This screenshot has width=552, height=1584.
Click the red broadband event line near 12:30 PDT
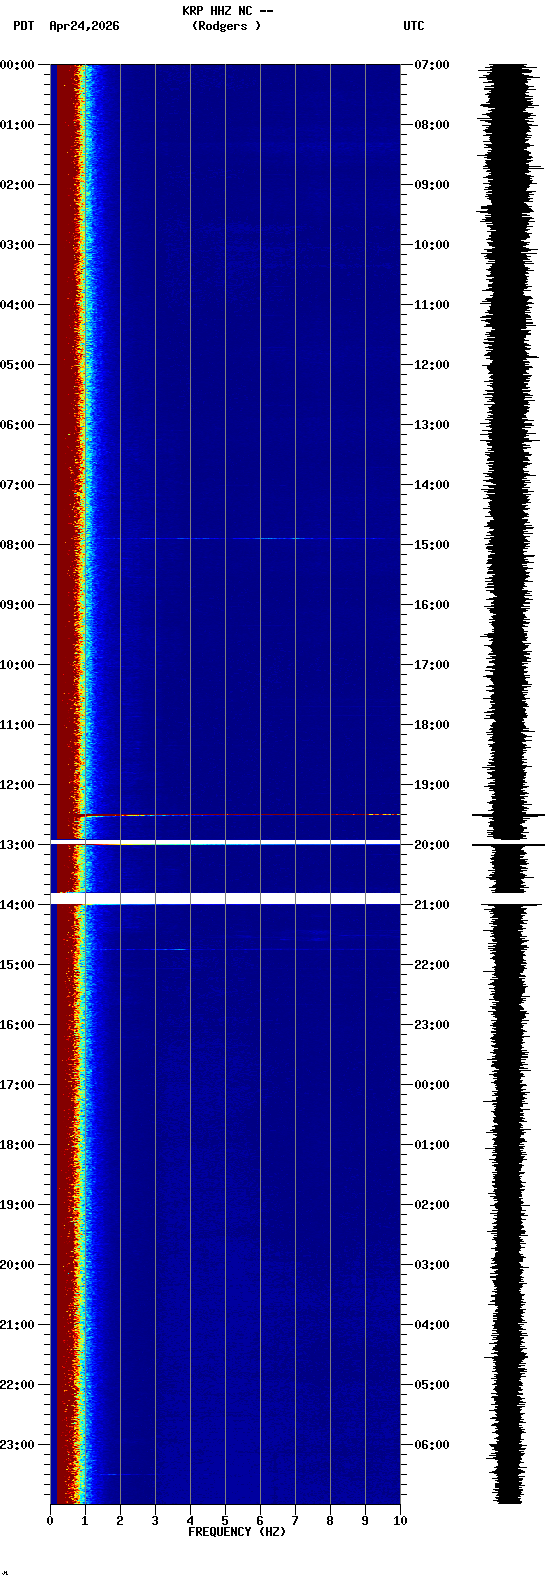240,815
